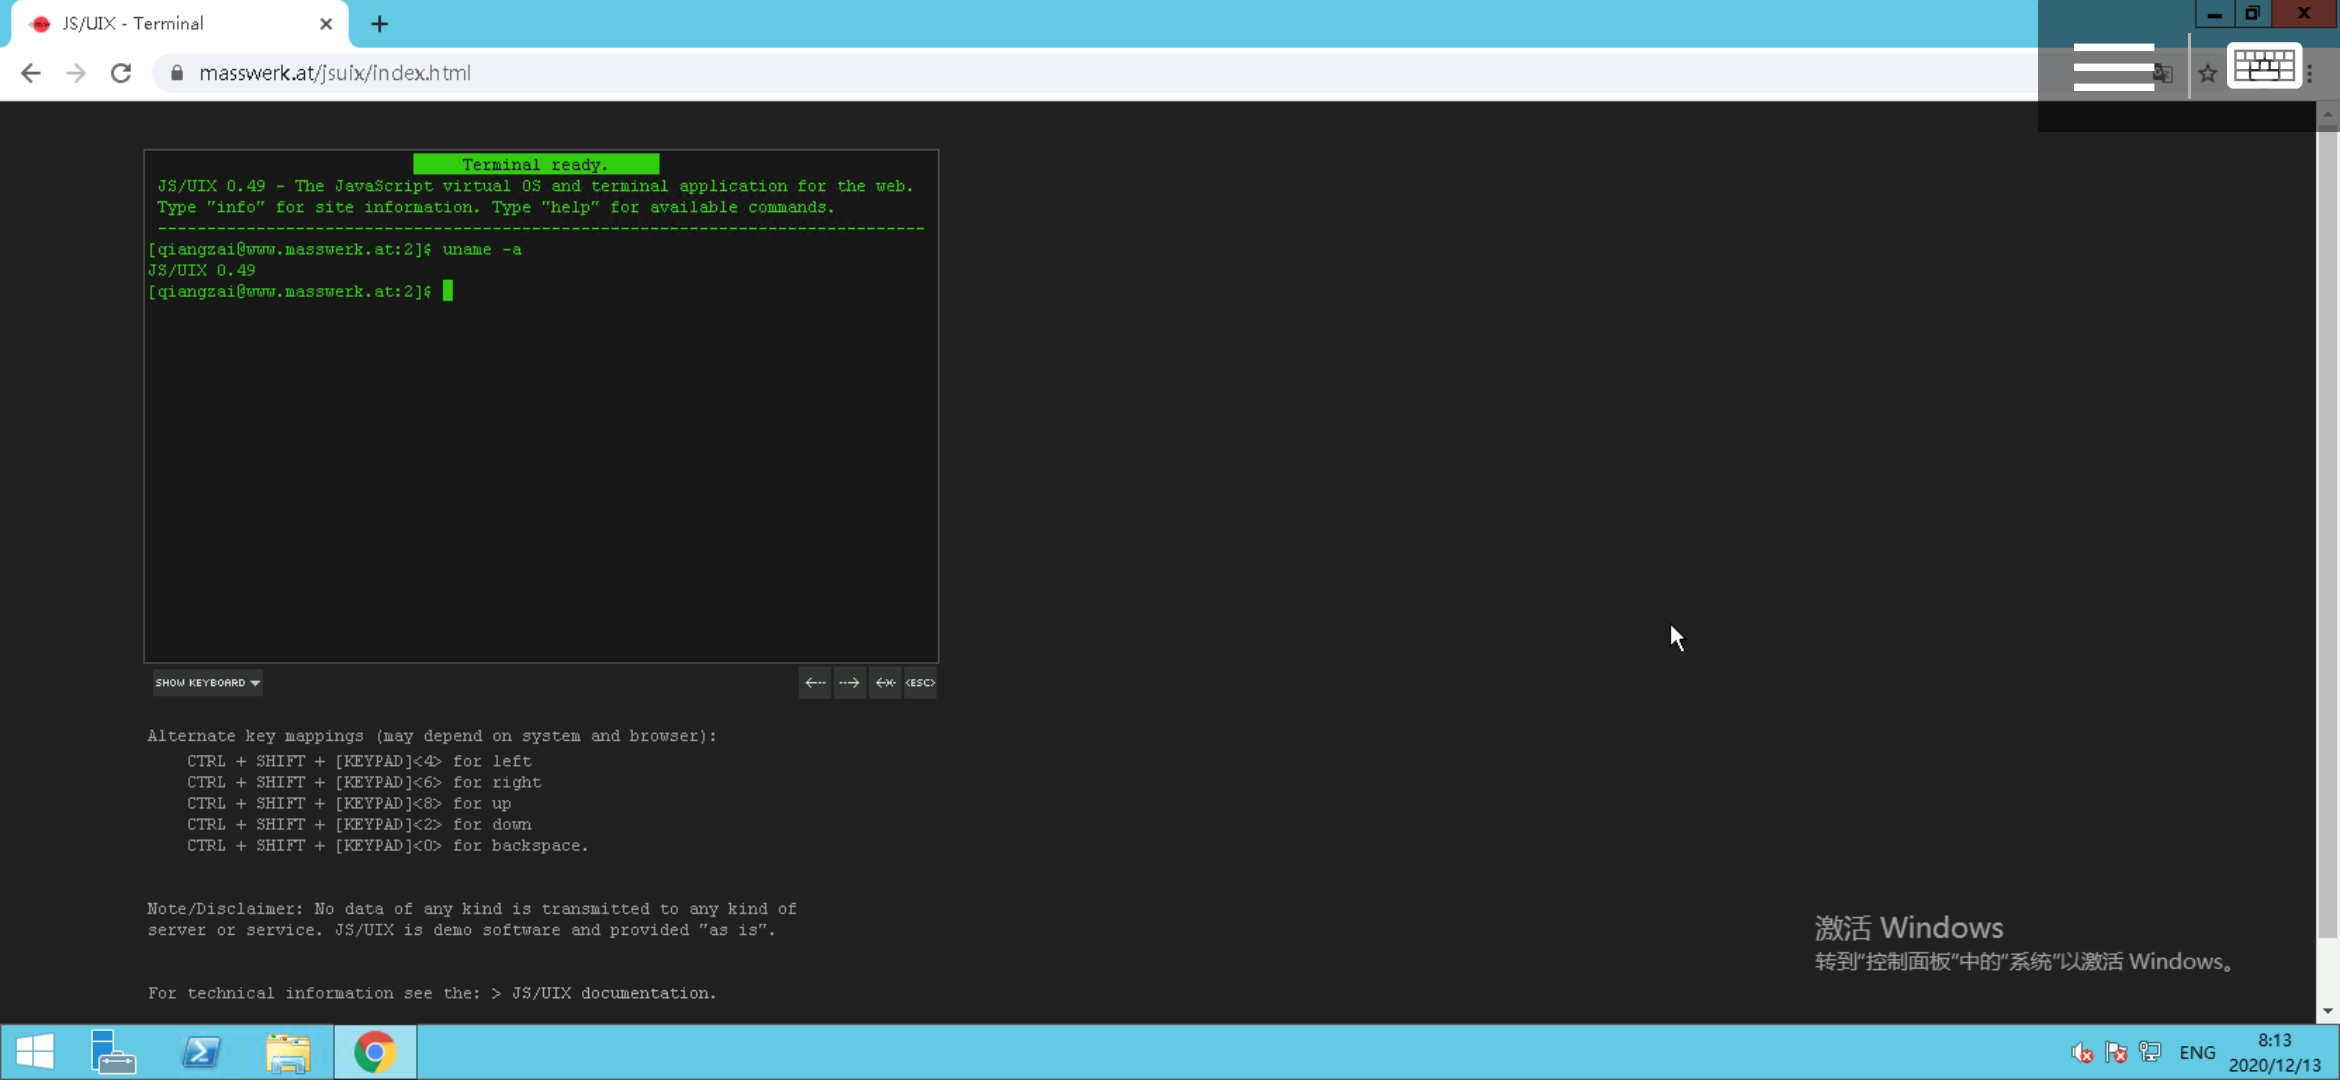The height and width of the screenshot is (1080, 2340).
Task: Open a new browser tab
Action: (379, 24)
